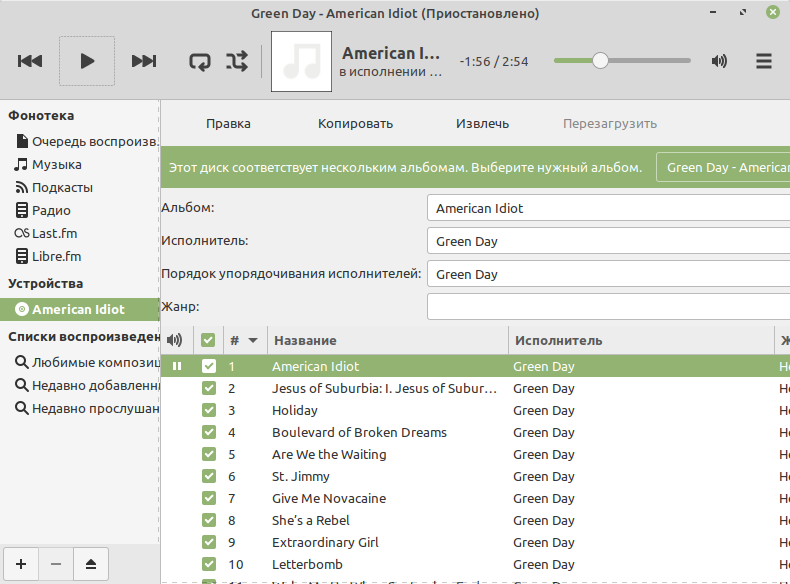Skip to the next track
790x584 pixels.
coord(144,61)
